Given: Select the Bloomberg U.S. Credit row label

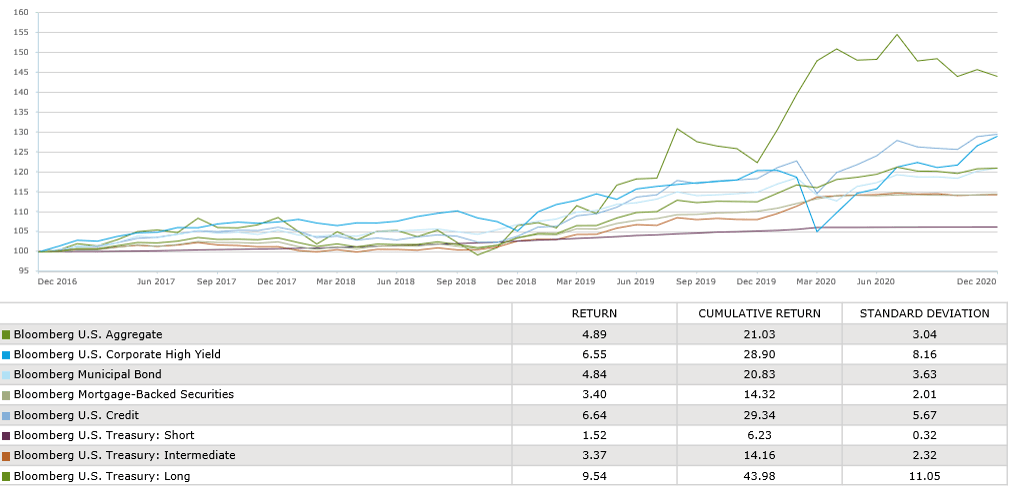Looking at the screenshot, I should tap(76, 415).
